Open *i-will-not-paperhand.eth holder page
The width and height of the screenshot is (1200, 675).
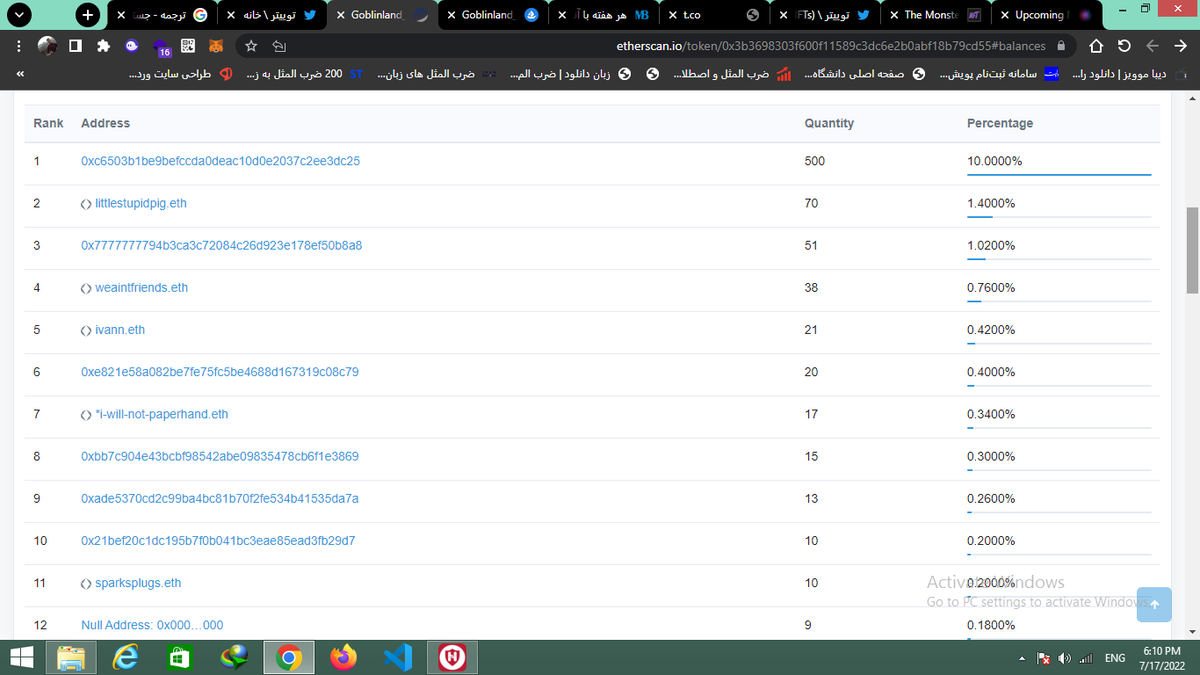pos(161,414)
